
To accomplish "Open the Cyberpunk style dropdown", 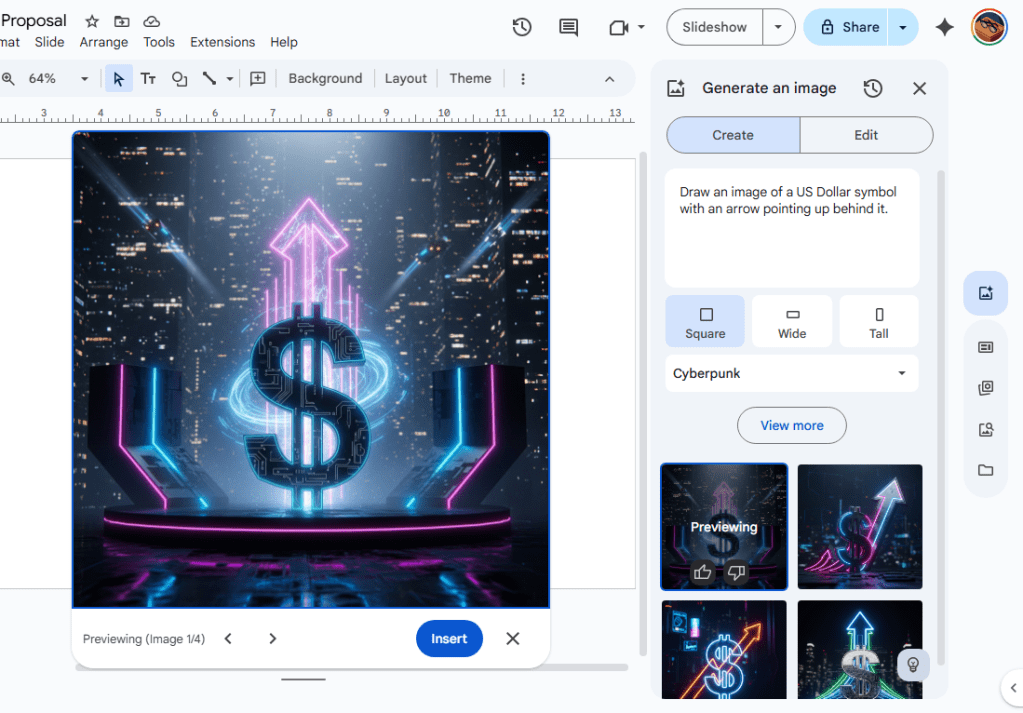I will pos(791,373).
